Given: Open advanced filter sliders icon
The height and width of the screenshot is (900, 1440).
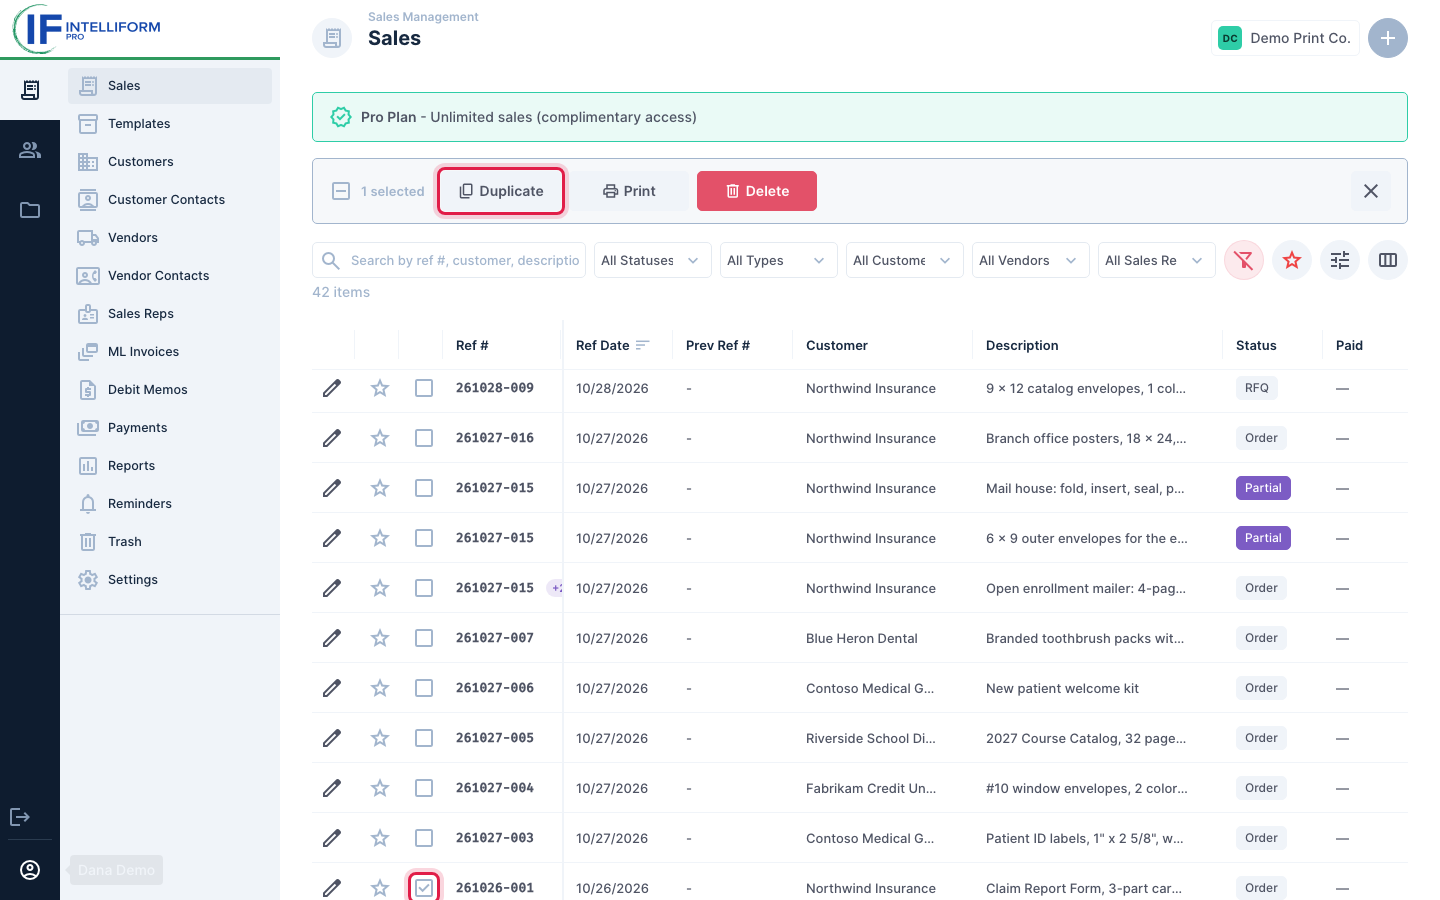Looking at the screenshot, I should click(1340, 260).
